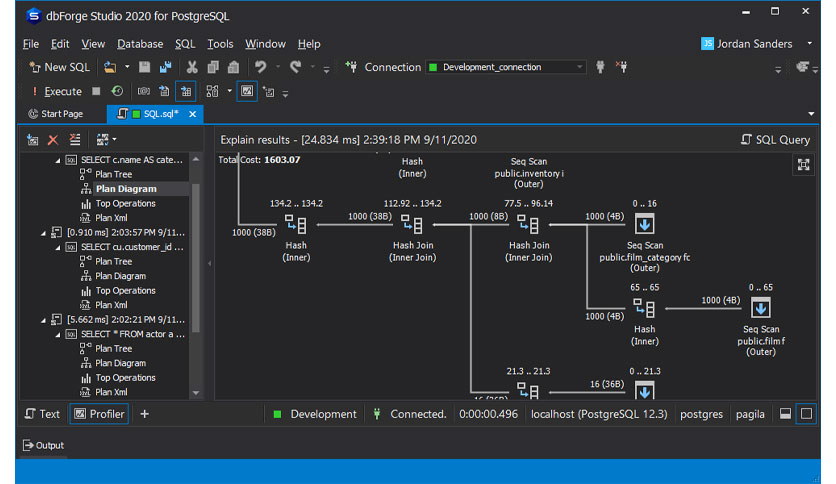836x484 pixels.
Task: Click the Undo arrow icon
Action: pos(260,67)
